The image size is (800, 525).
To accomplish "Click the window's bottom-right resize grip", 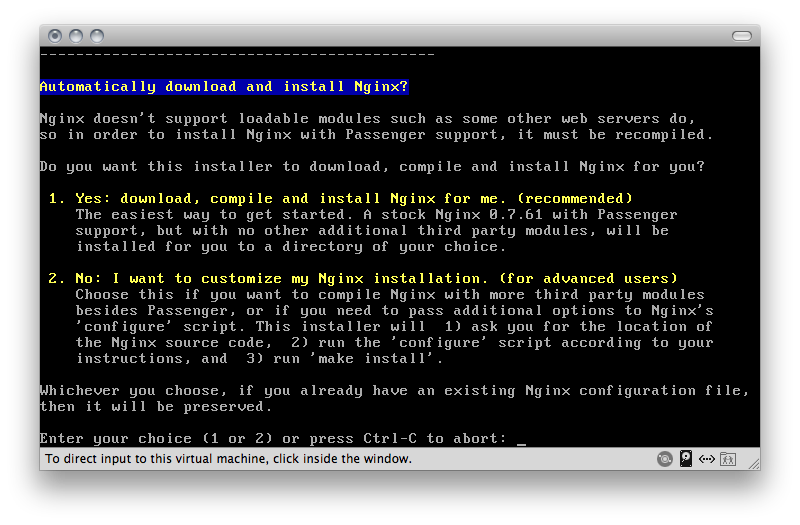I will pos(754,463).
